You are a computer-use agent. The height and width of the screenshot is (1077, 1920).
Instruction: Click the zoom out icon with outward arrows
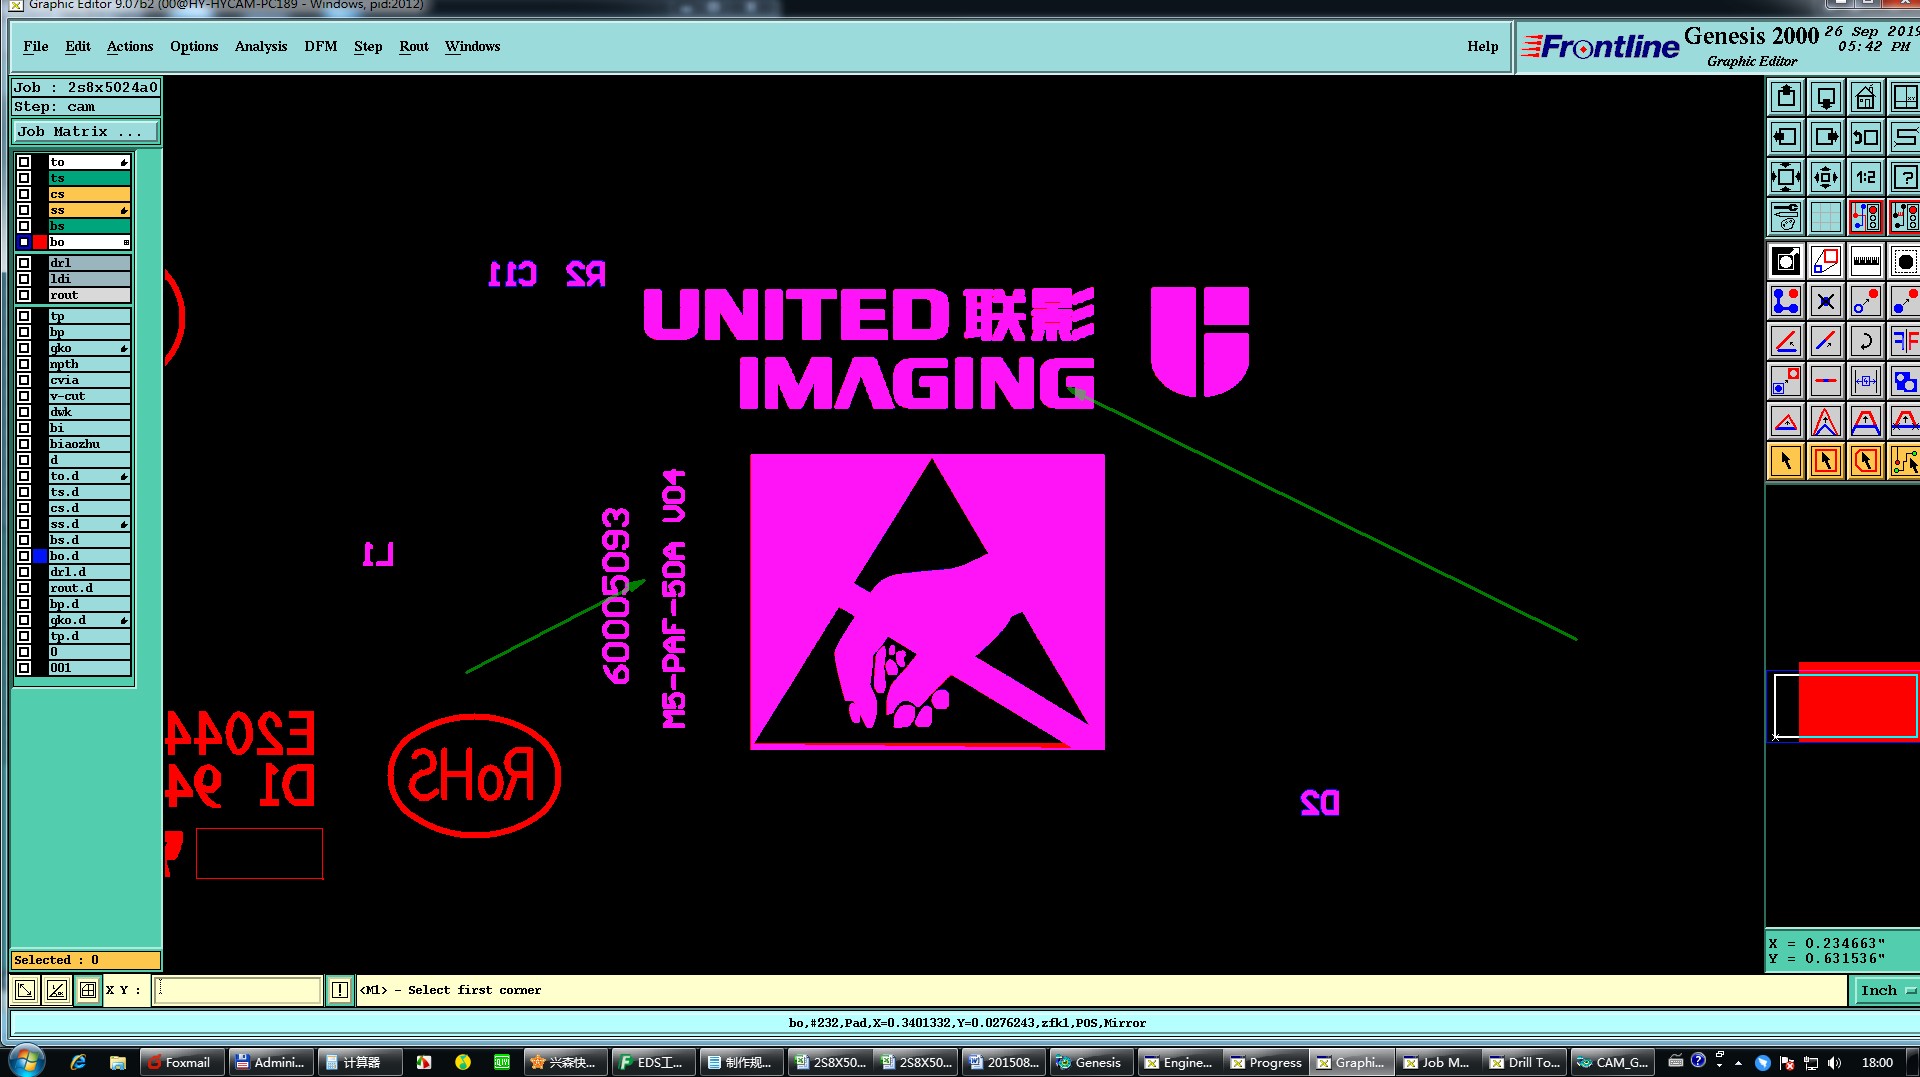(x=1785, y=177)
